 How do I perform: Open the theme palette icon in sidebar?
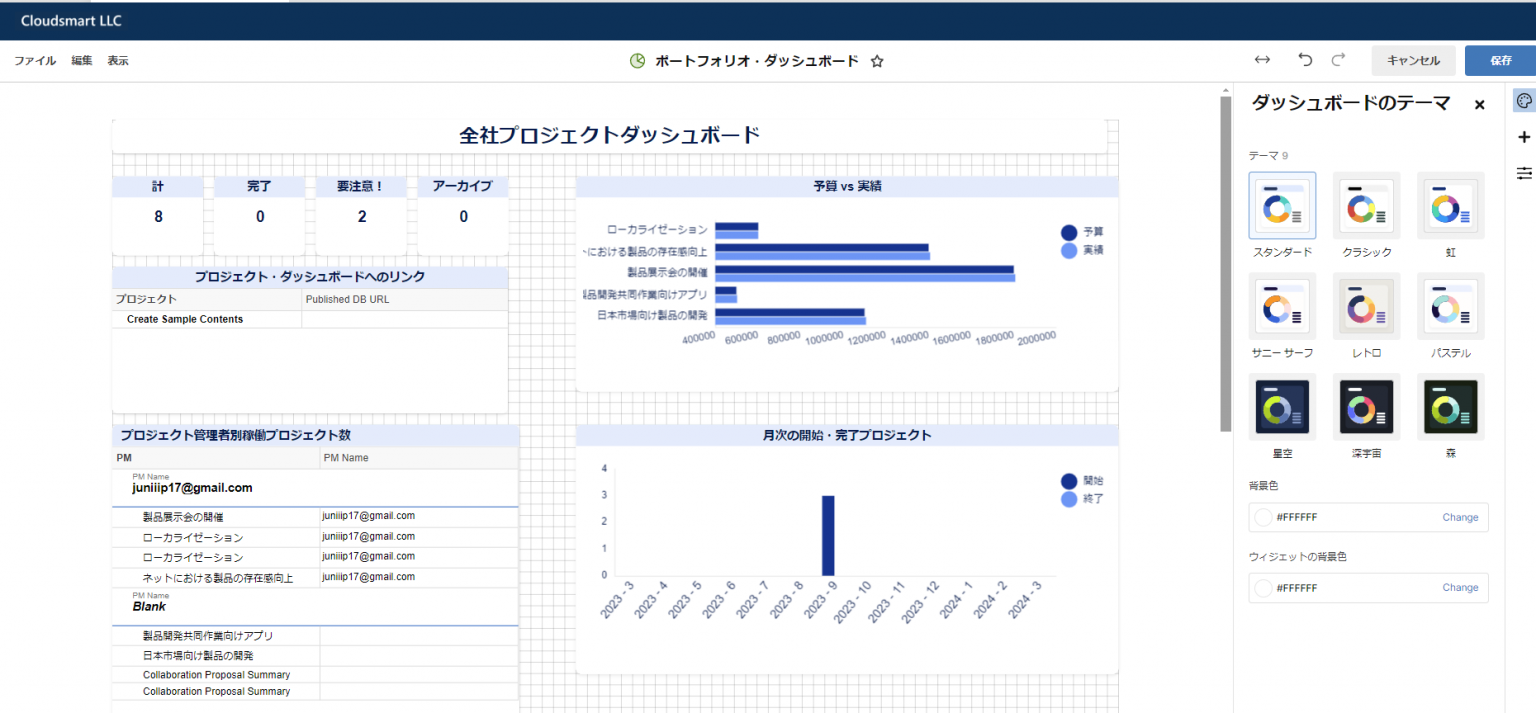pyautogui.click(x=1524, y=101)
